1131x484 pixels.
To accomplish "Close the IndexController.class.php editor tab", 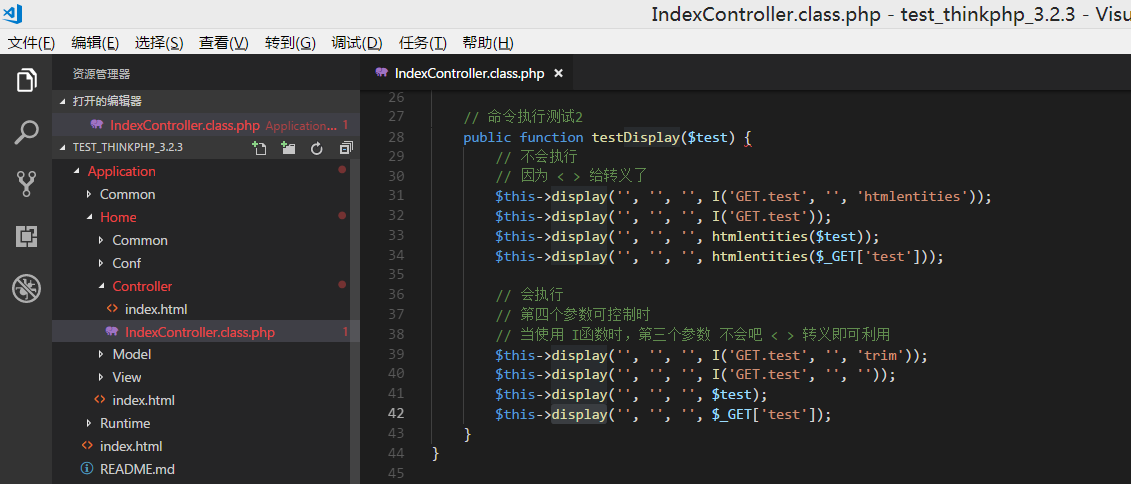I will tap(558, 74).
